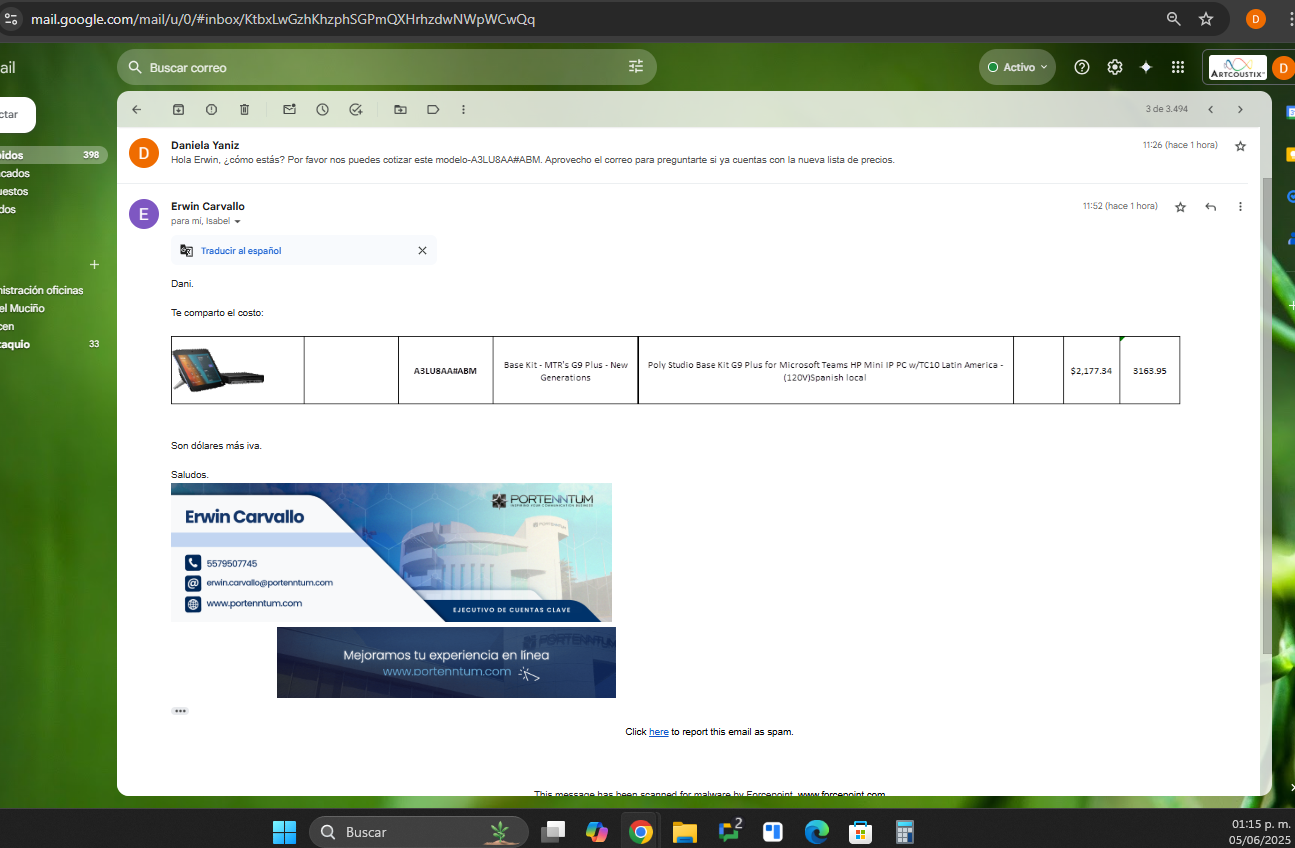Viewport: 1295px width, 848px height.
Task: Open the Move to folder icon
Action: [x=400, y=109]
